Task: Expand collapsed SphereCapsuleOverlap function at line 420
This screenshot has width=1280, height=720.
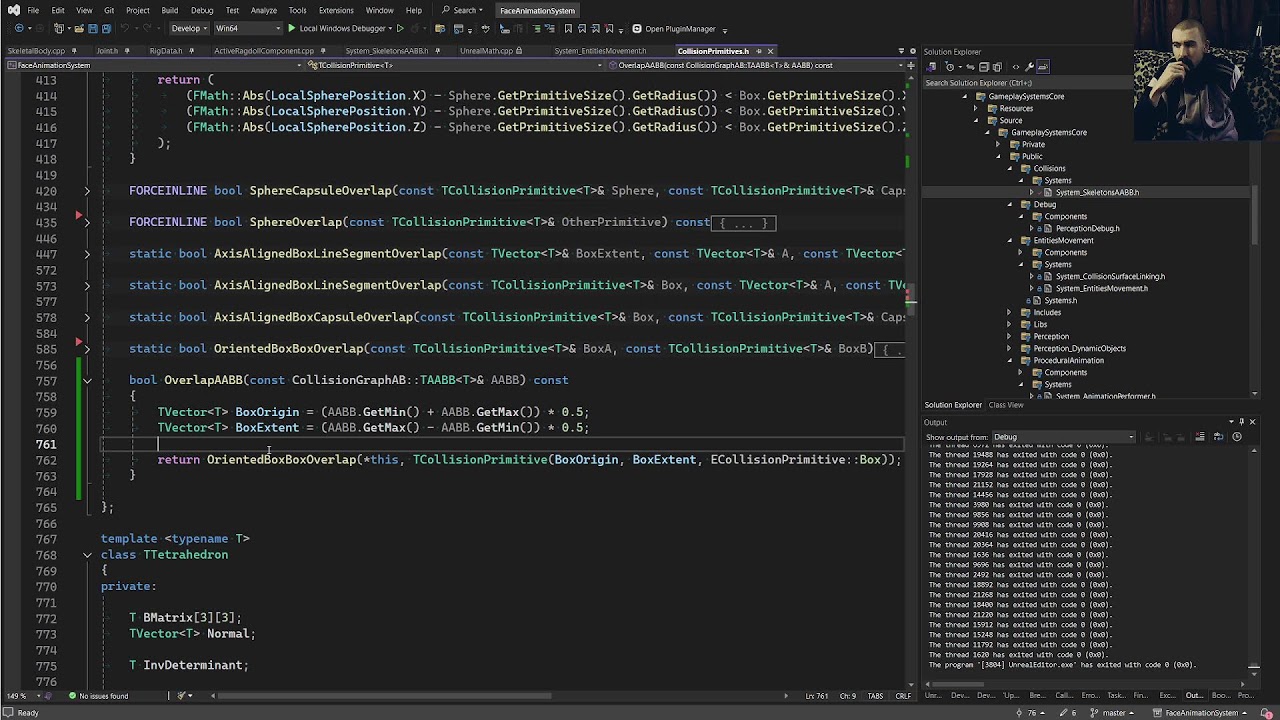Action: [87, 190]
